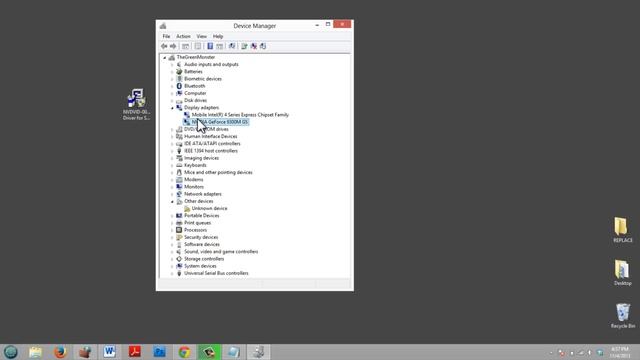
Task: Open the Action menu
Action: point(183,36)
